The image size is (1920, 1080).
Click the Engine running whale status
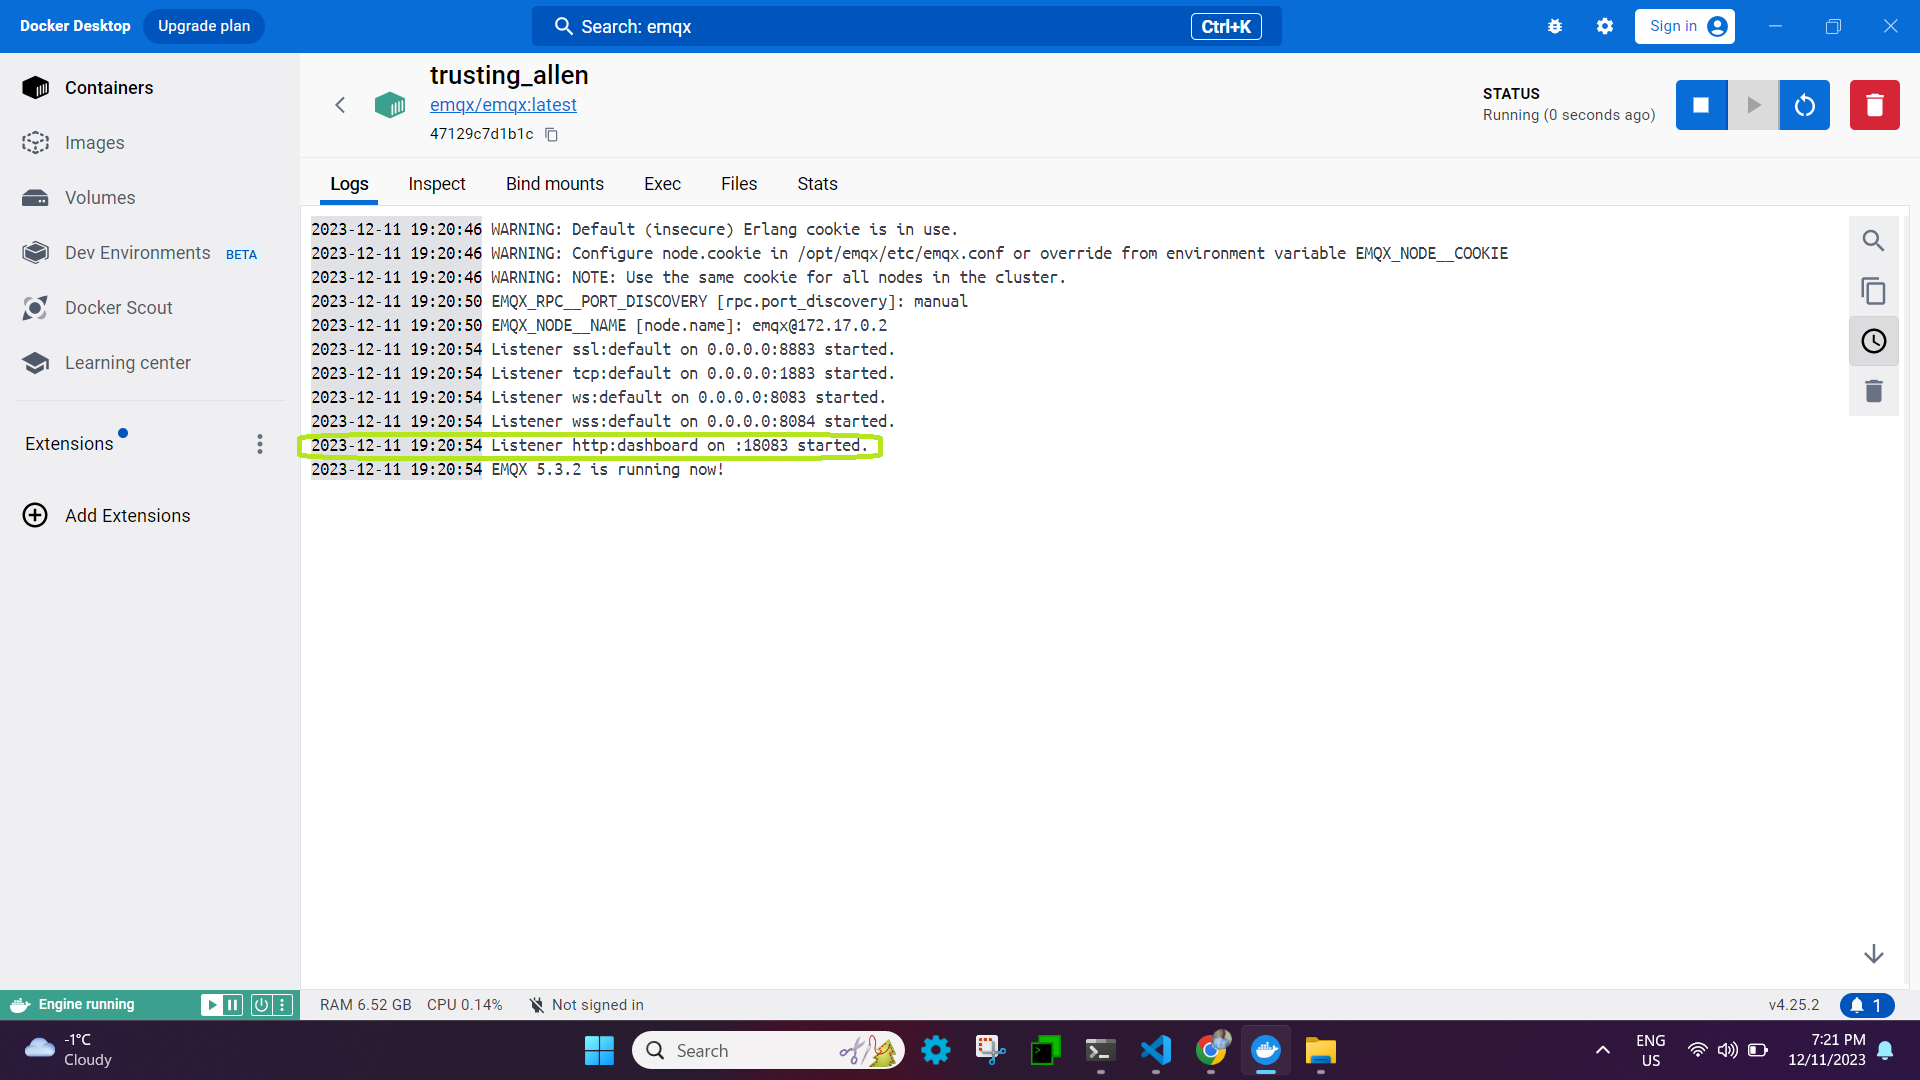coord(72,1005)
